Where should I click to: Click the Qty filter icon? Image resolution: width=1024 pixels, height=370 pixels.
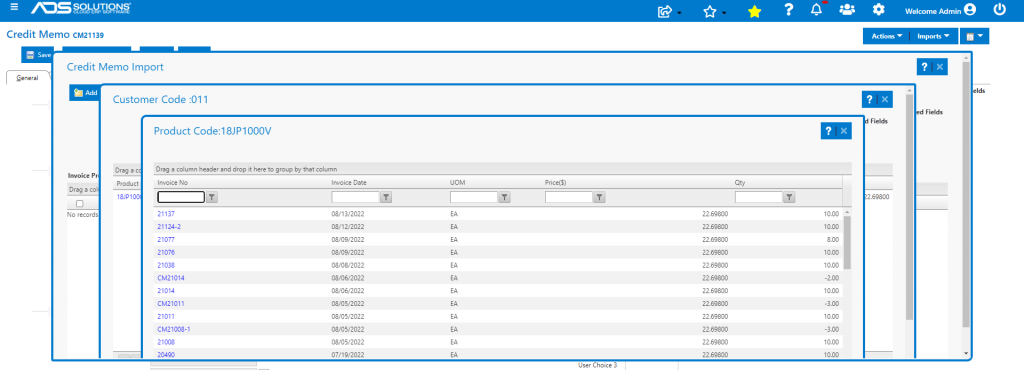(x=790, y=197)
